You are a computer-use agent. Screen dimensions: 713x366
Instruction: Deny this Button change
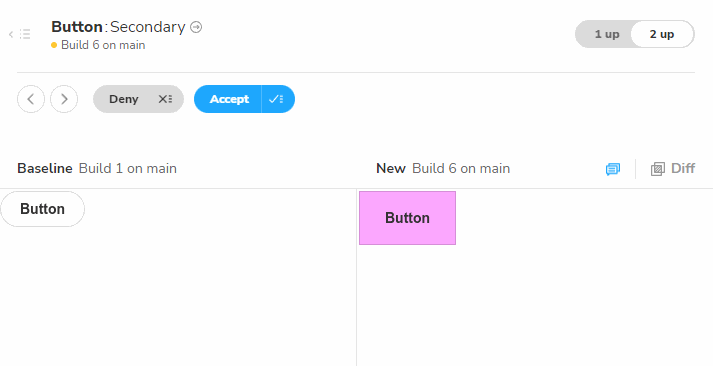point(124,99)
